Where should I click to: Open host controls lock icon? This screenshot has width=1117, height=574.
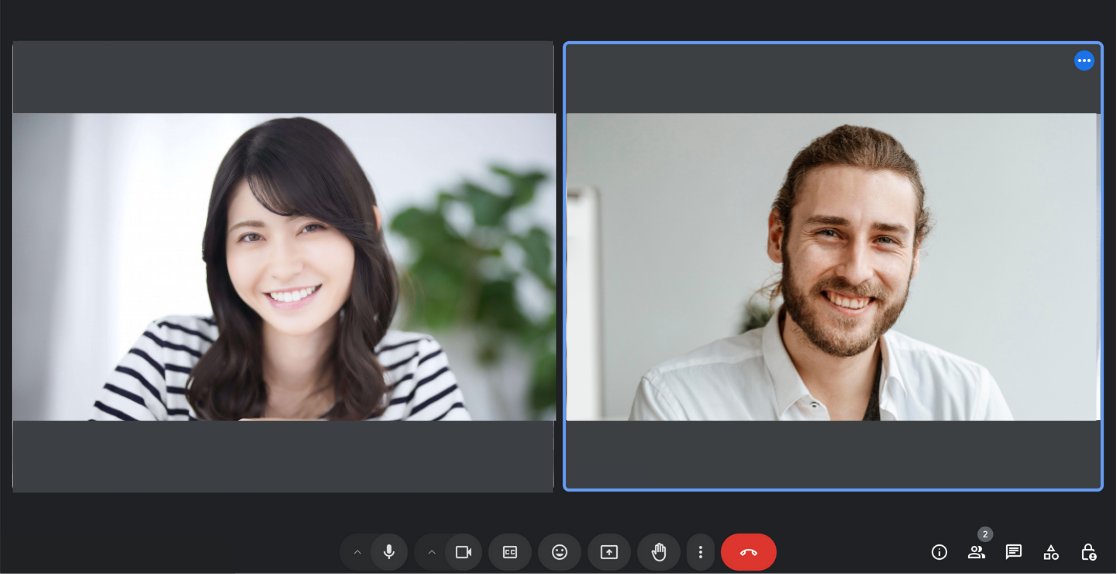[1089, 552]
